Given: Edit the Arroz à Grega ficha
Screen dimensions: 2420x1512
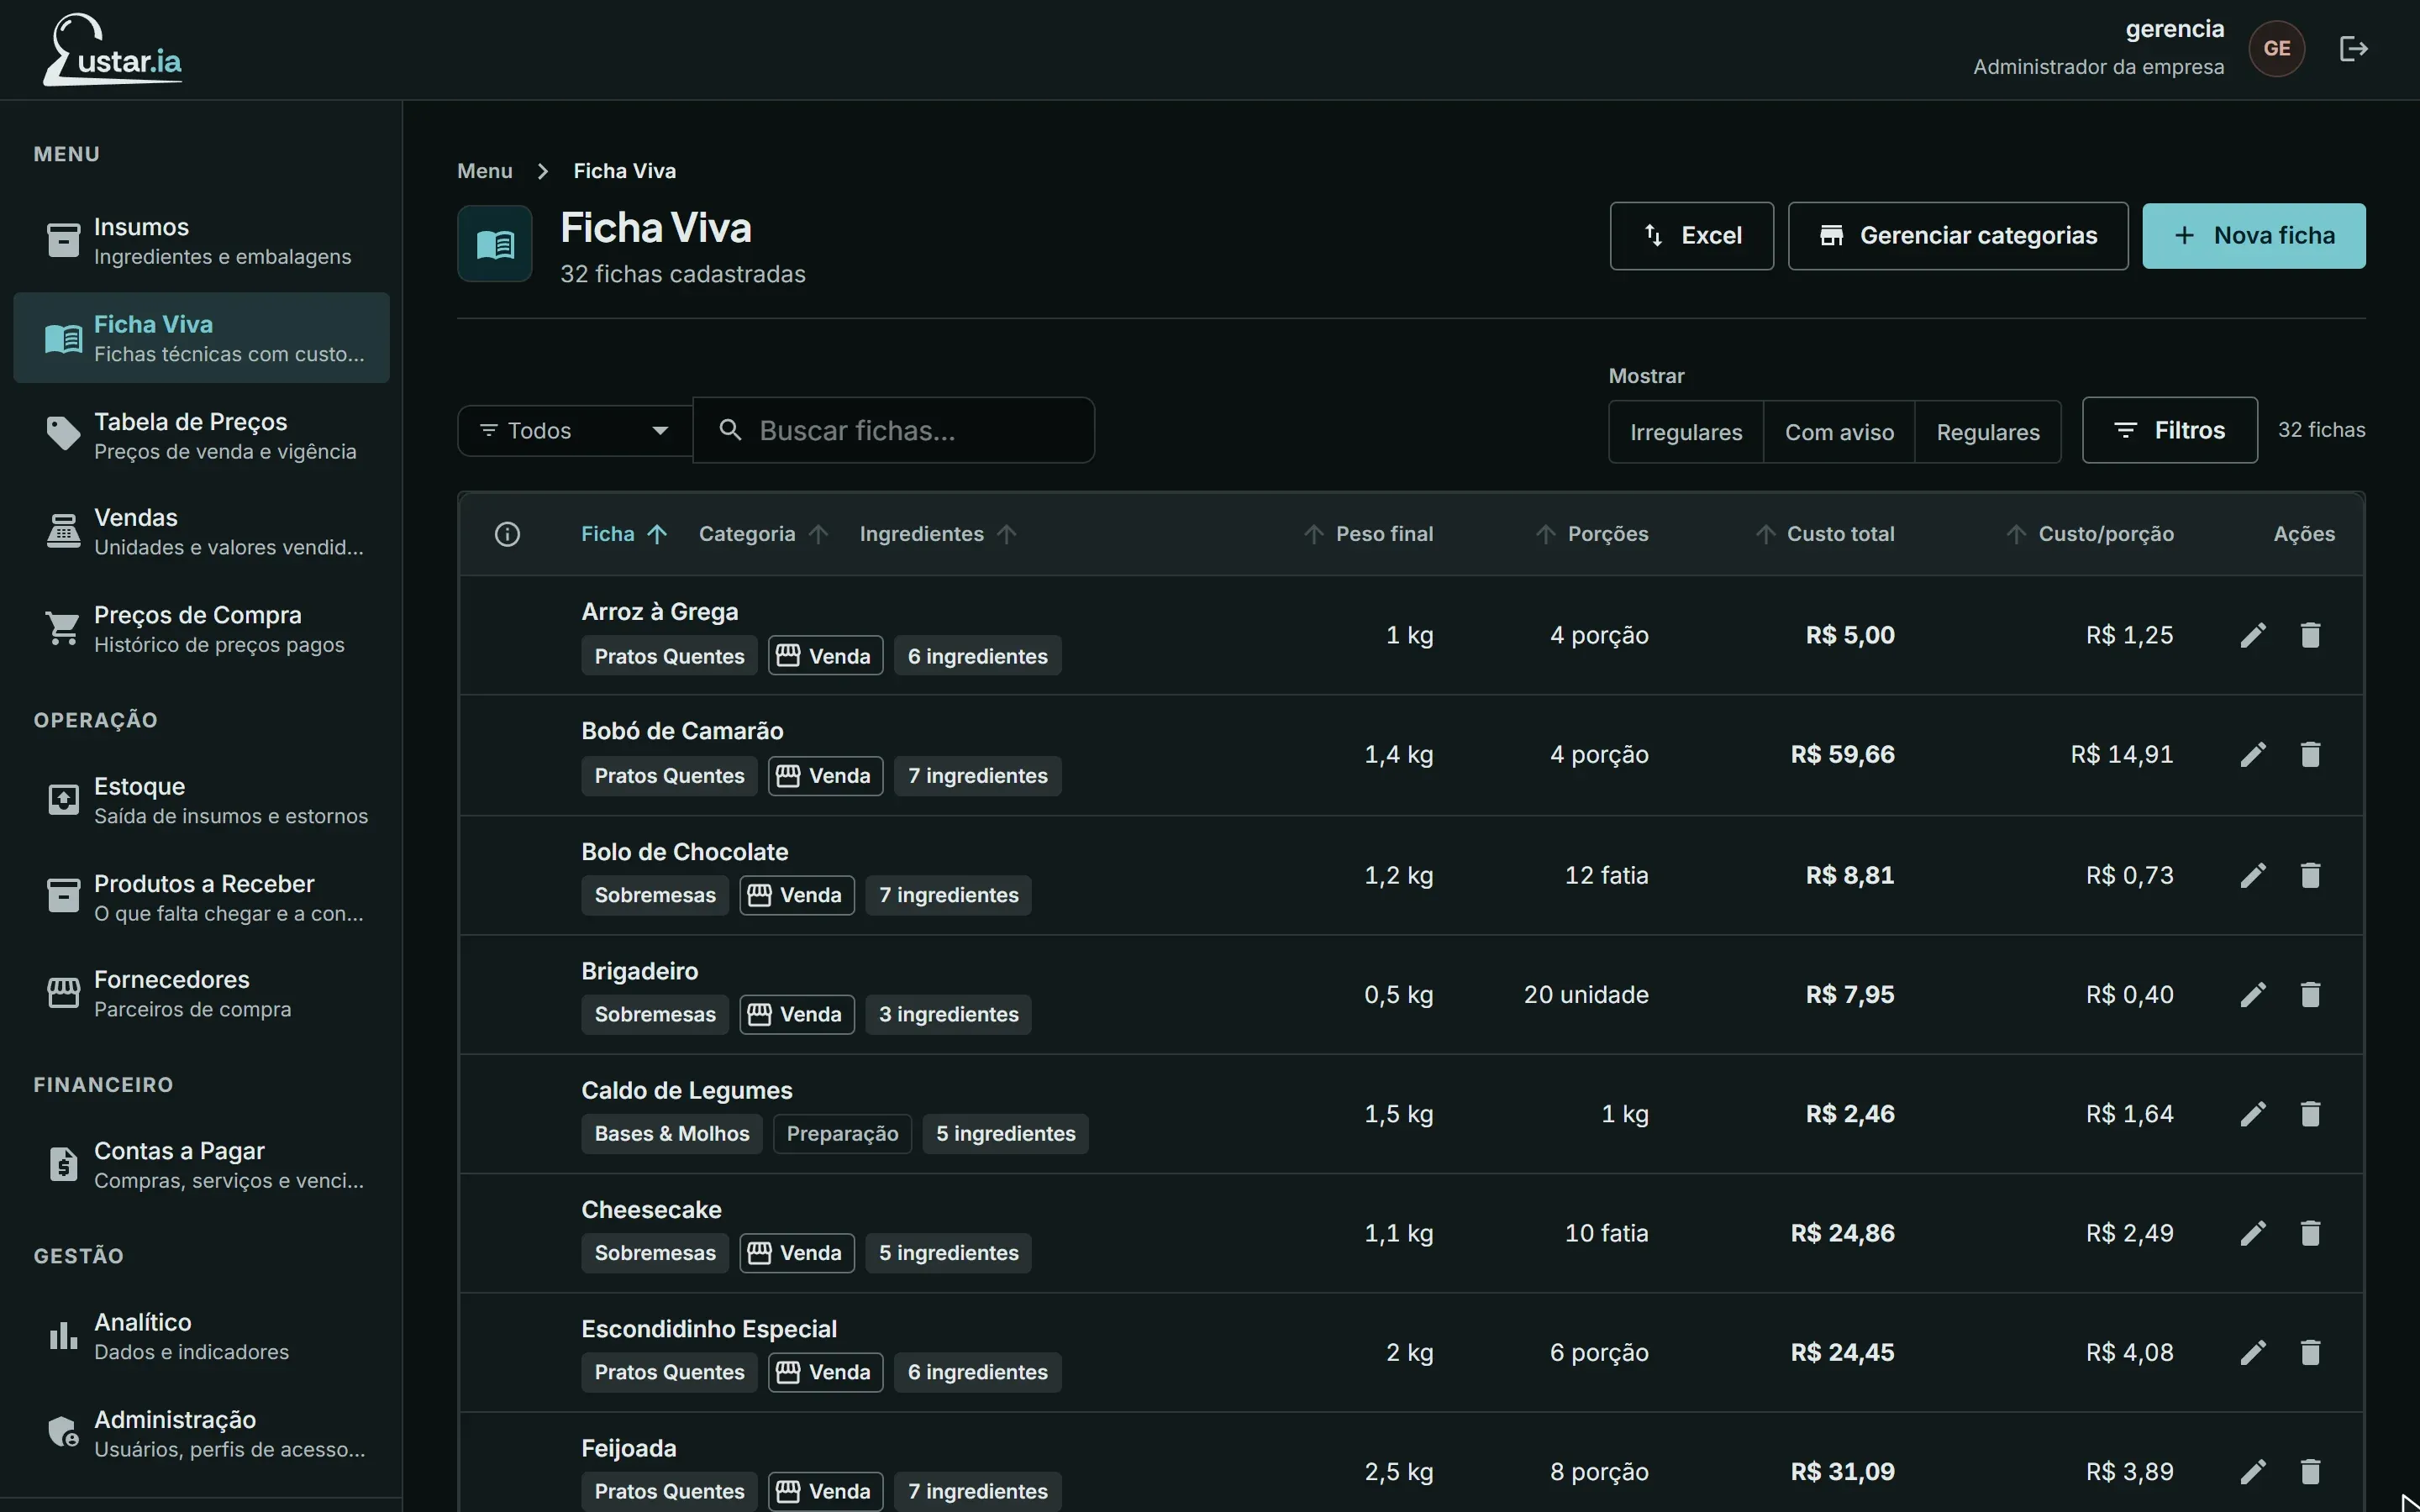Looking at the screenshot, I should (x=2253, y=635).
